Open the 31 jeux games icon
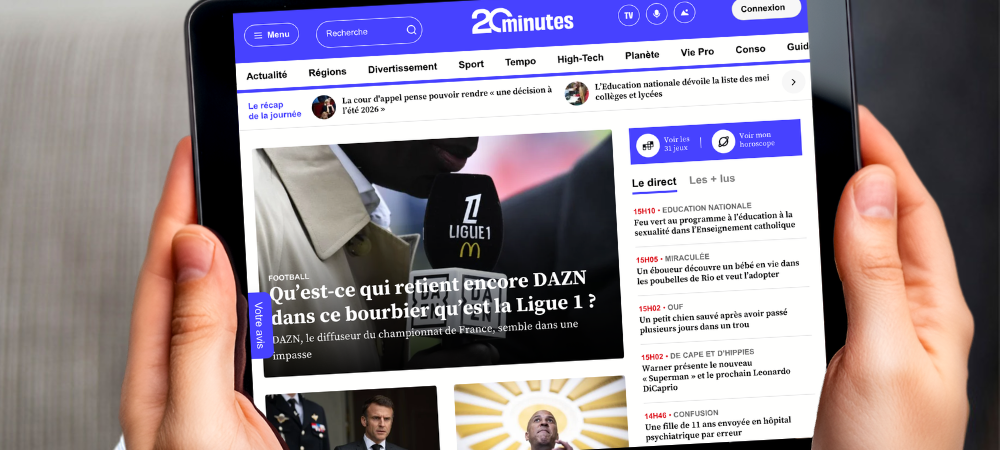Screen dimensions: 1000x450 (649, 145)
